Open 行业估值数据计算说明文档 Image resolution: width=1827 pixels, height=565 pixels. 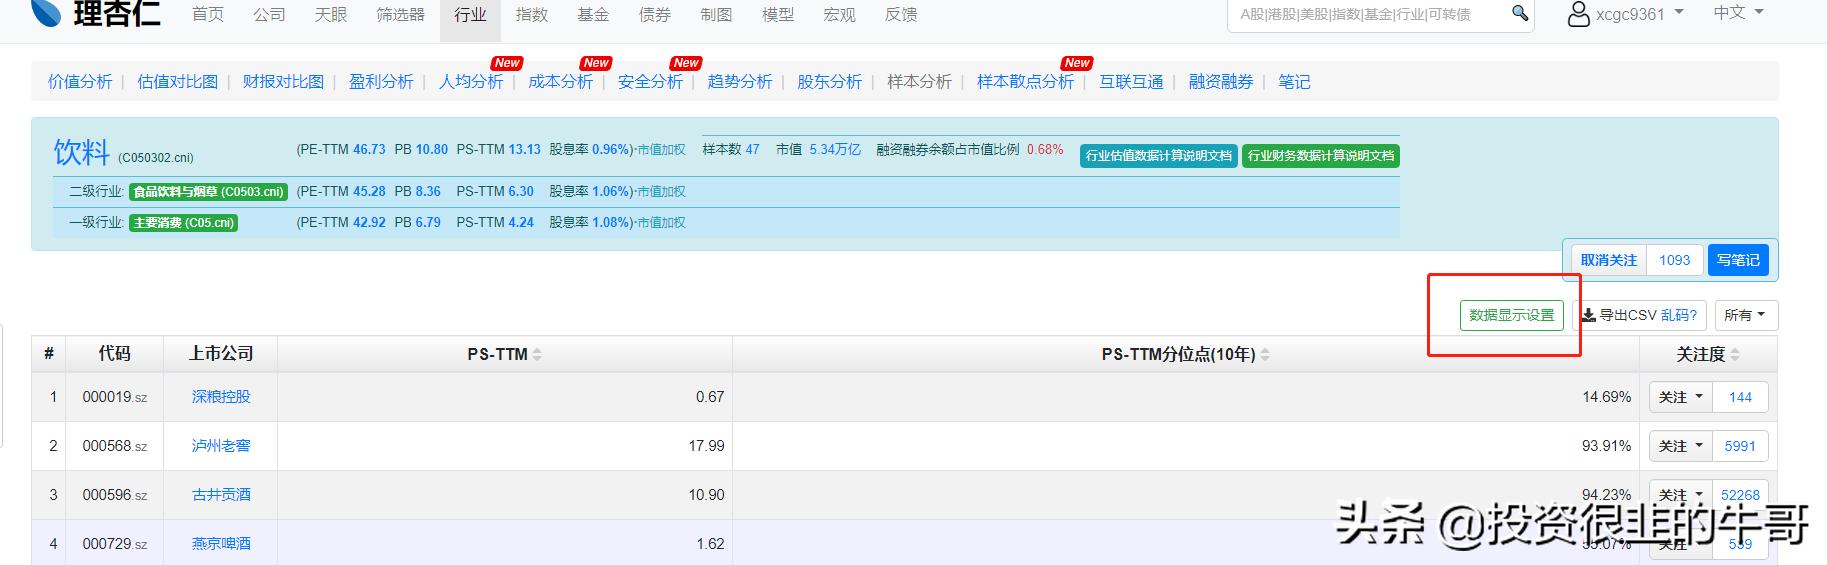[1159, 156]
